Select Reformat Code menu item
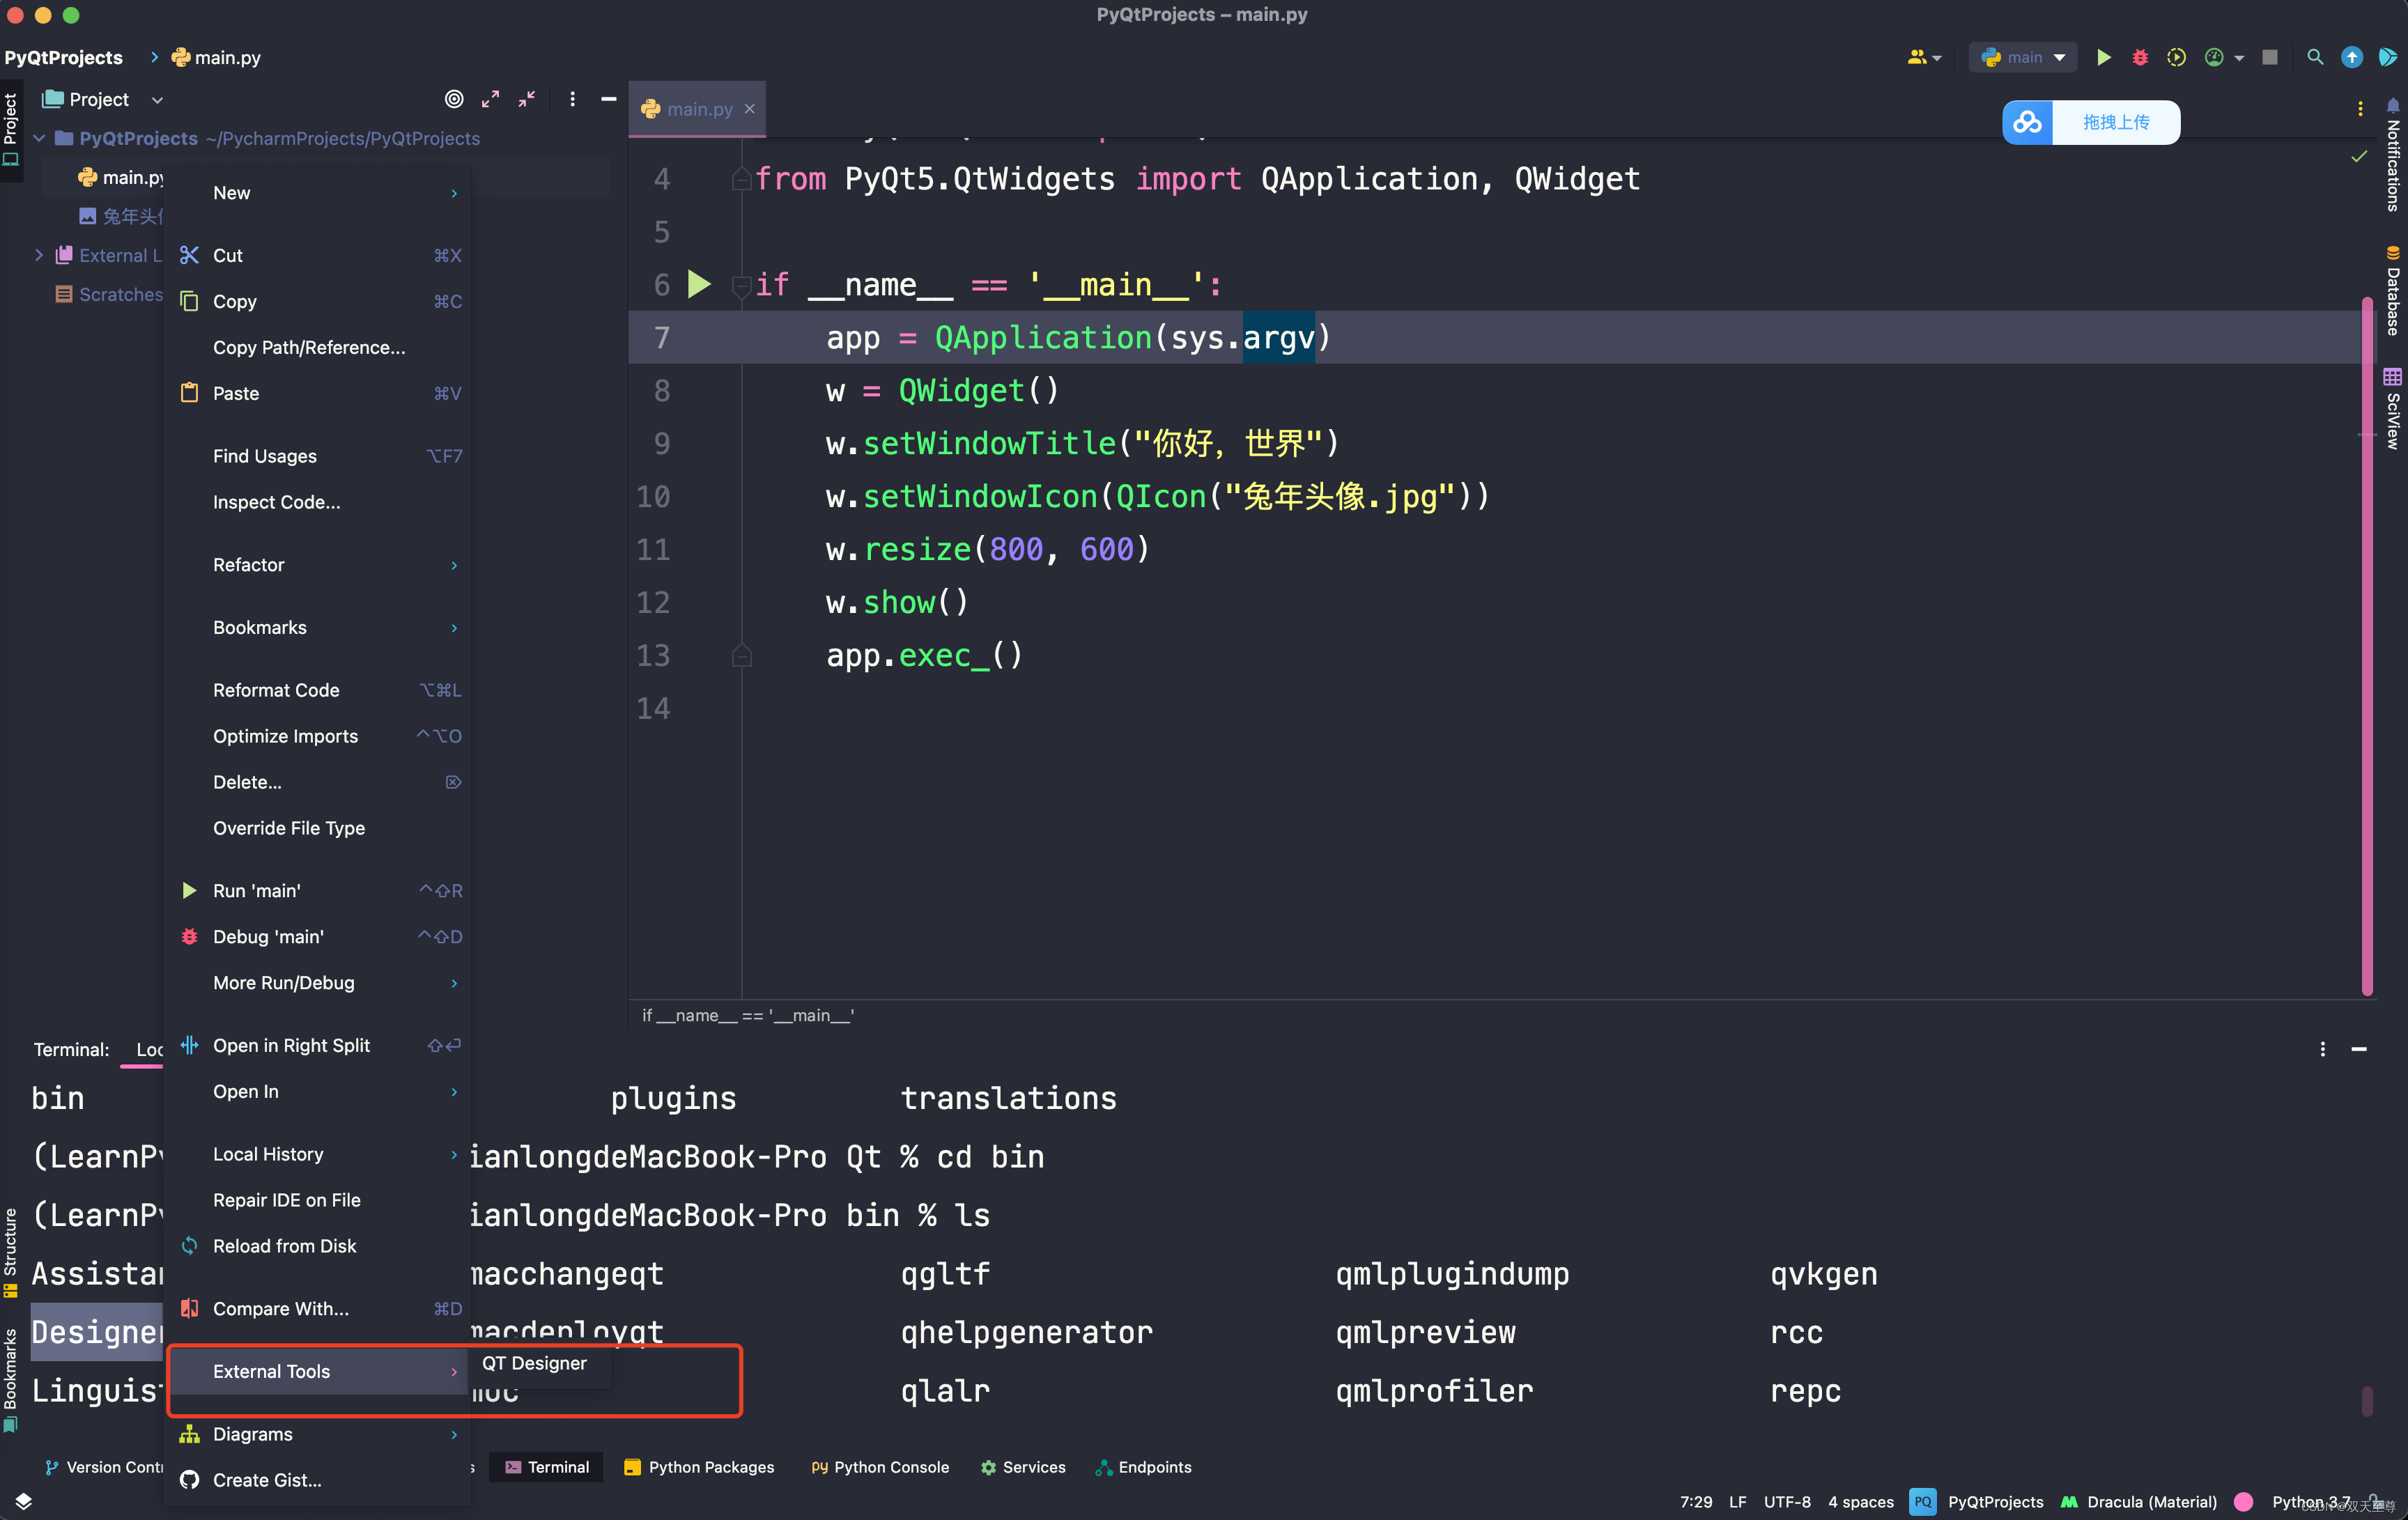This screenshot has height=1520, width=2408. coord(318,690)
